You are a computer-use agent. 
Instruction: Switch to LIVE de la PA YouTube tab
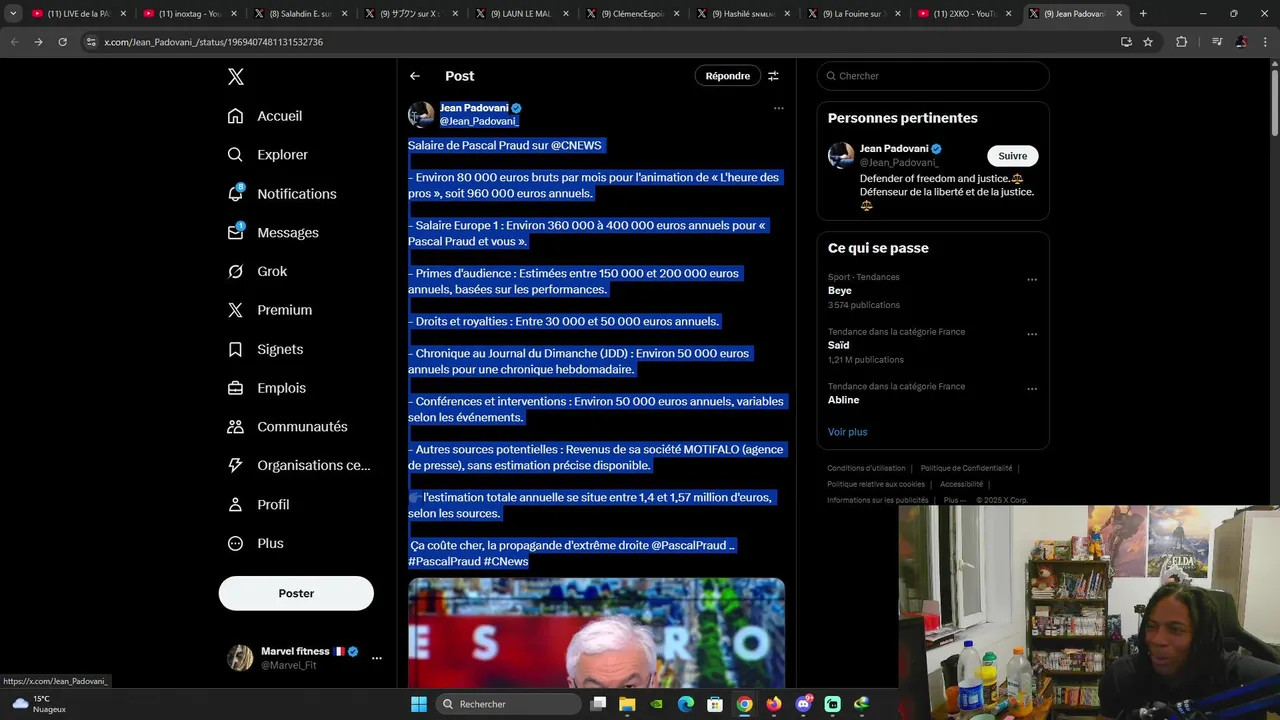pos(78,14)
